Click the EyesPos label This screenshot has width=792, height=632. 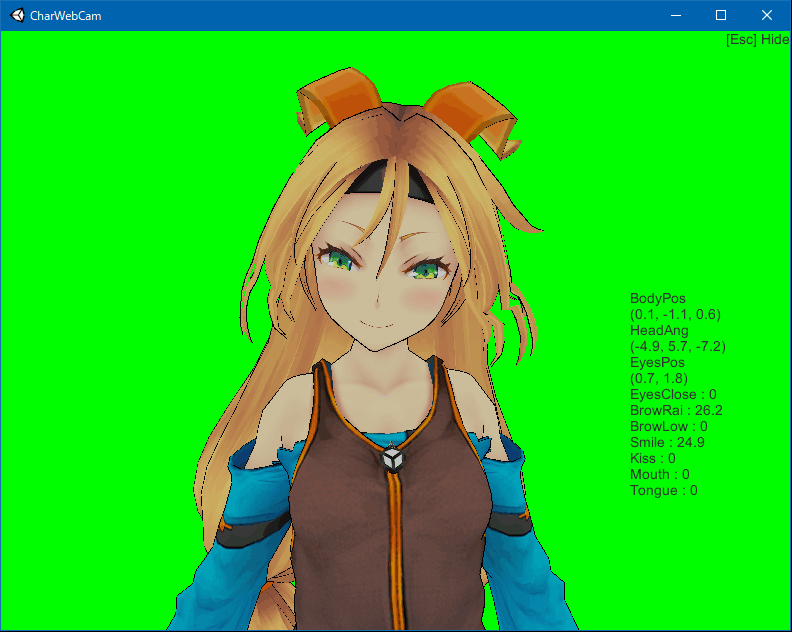point(657,363)
